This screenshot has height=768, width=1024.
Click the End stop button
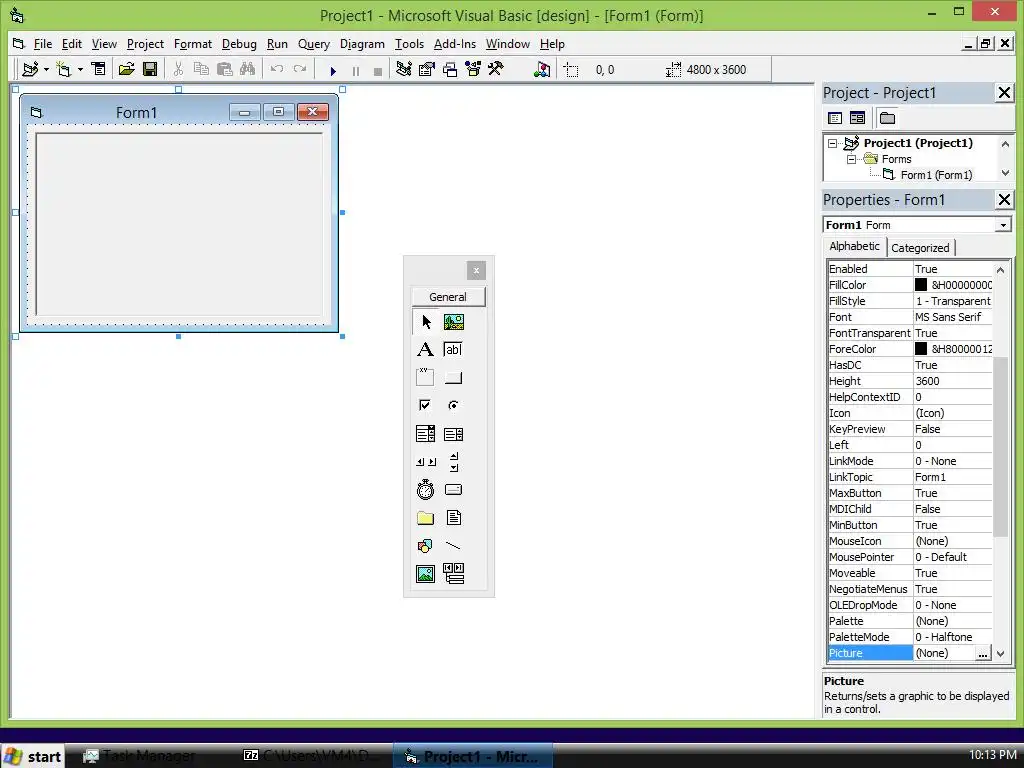[377, 71]
